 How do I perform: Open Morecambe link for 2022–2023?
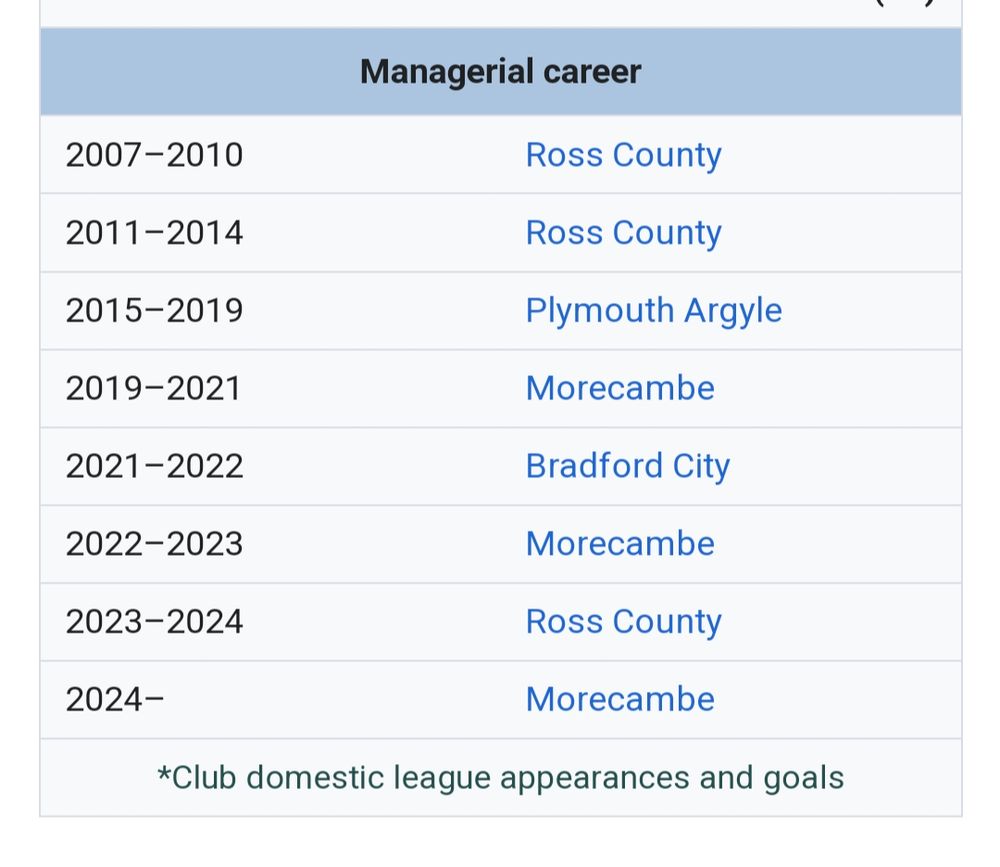[620, 544]
